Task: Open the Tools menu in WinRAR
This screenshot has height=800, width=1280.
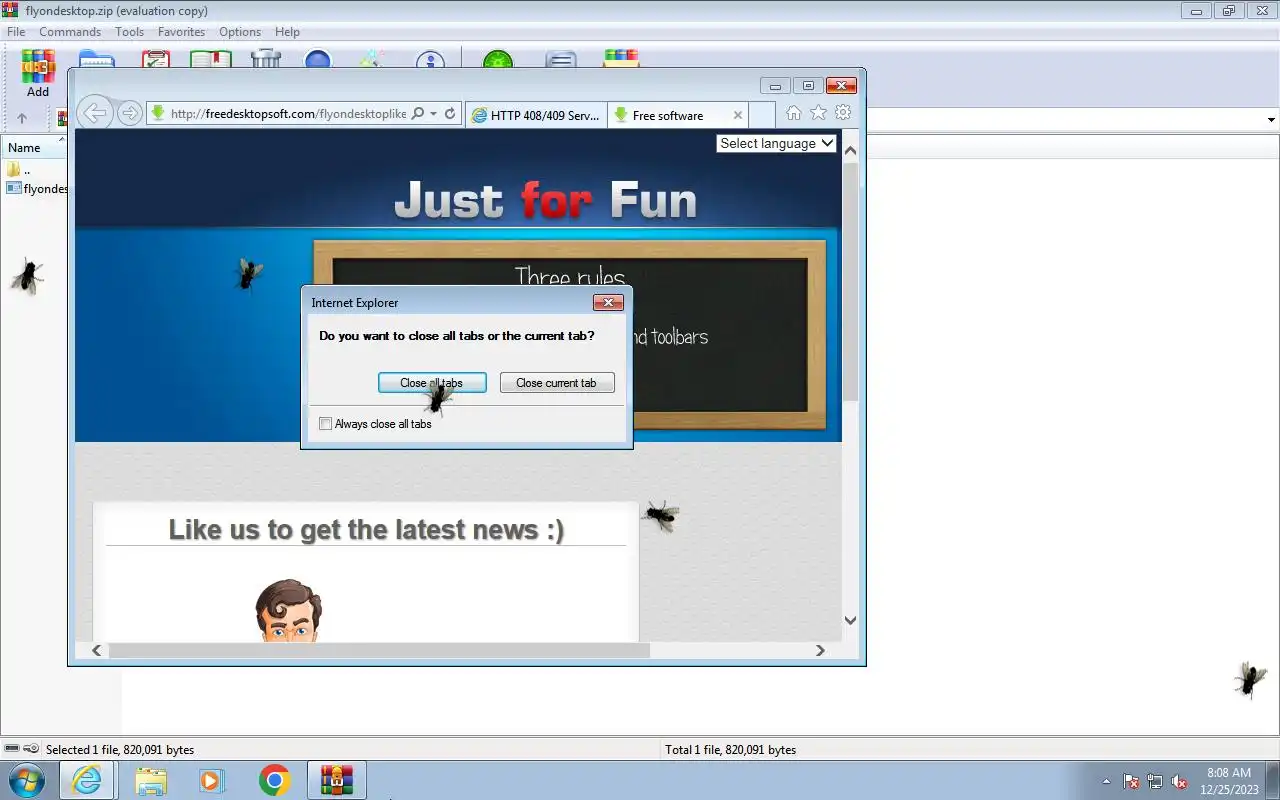Action: pyautogui.click(x=129, y=32)
